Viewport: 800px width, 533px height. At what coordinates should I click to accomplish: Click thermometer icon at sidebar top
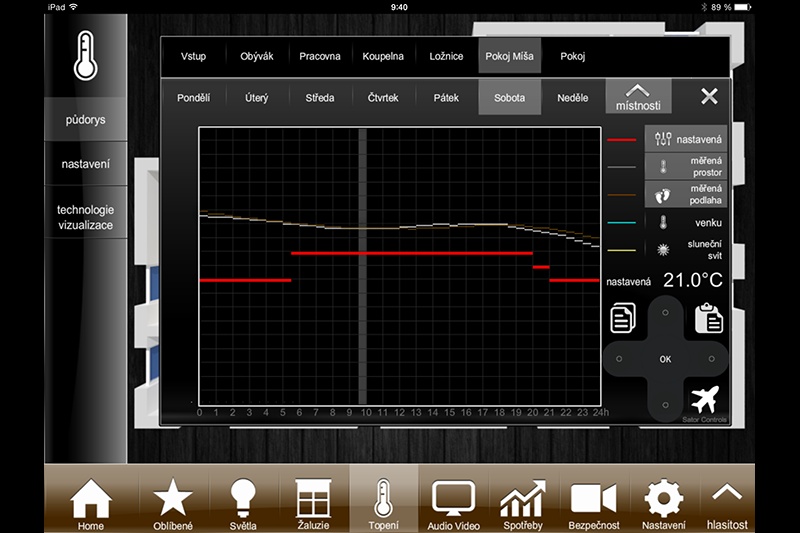pos(86,56)
